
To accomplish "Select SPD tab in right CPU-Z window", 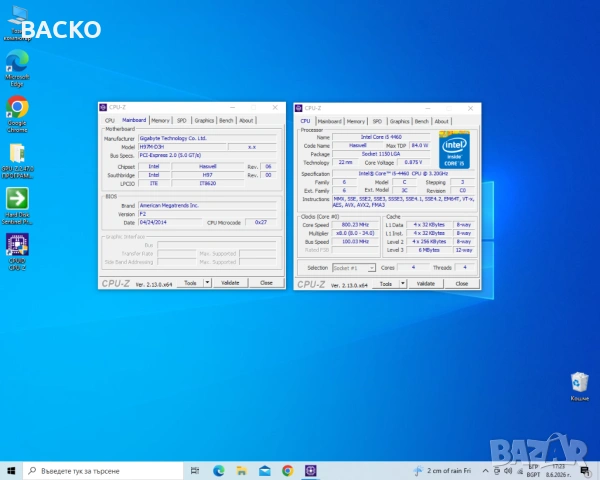I will click(x=377, y=121).
